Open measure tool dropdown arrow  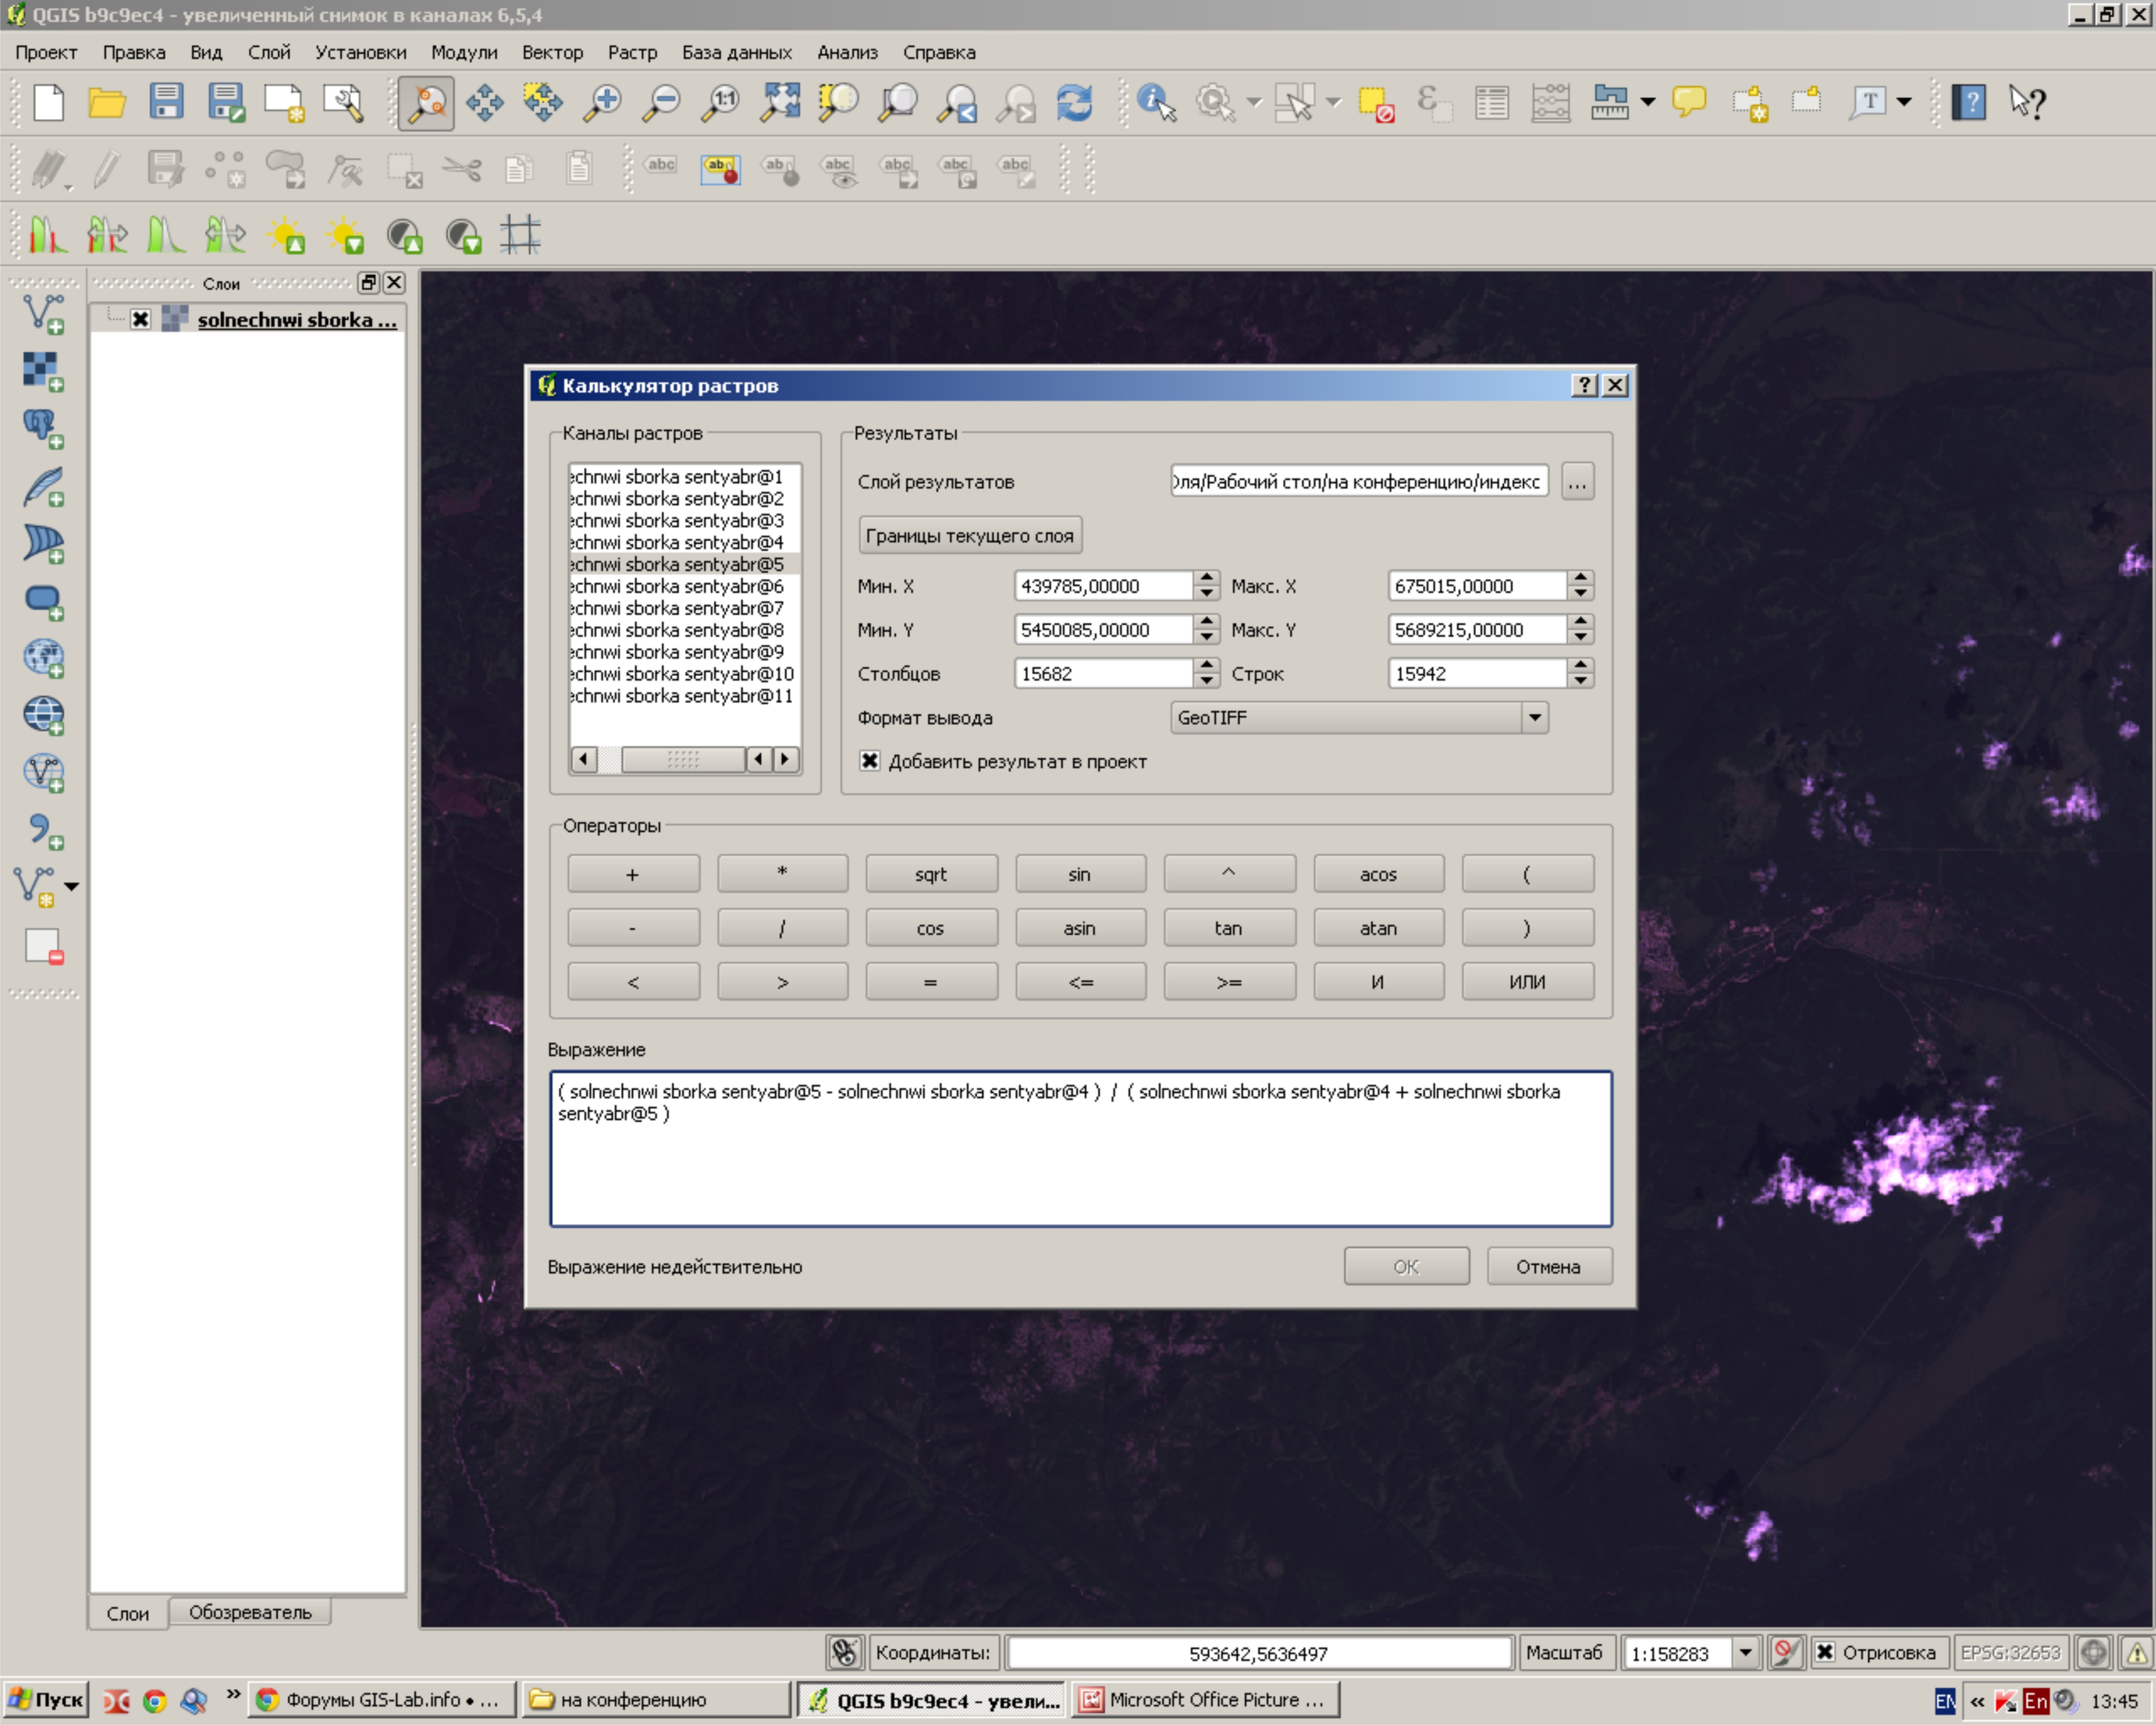click(x=1648, y=102)
